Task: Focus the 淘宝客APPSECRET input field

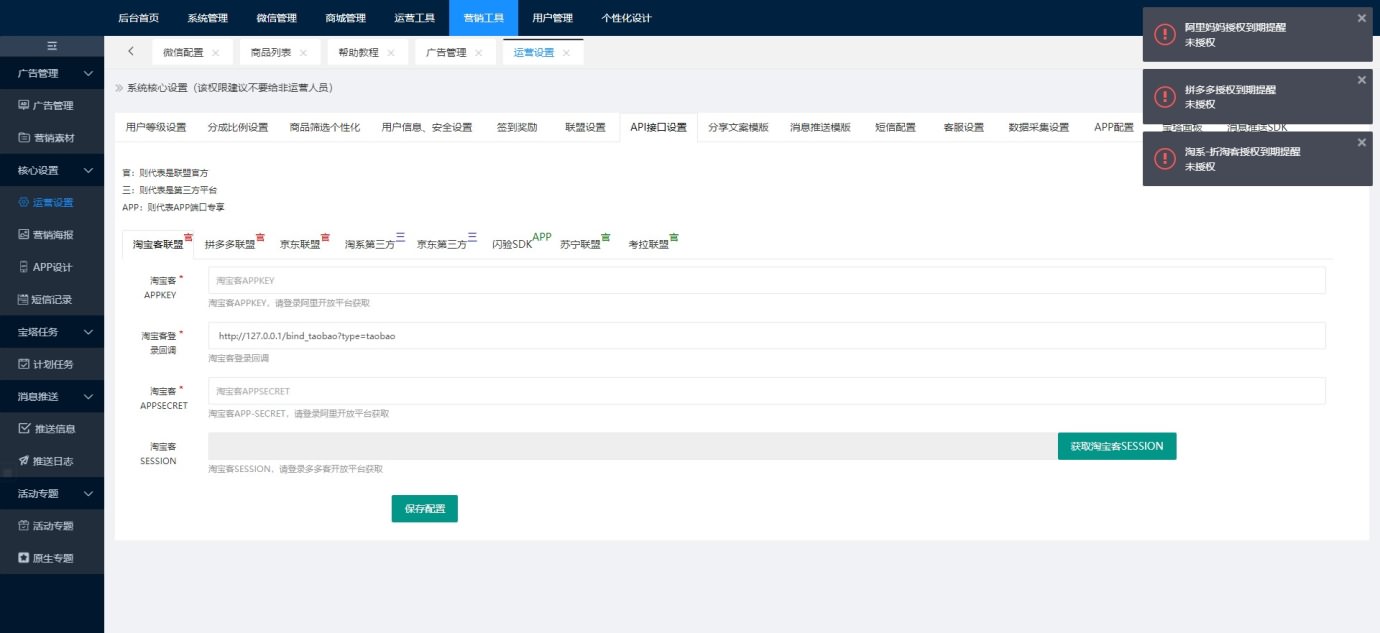Action: click(767, 391)
